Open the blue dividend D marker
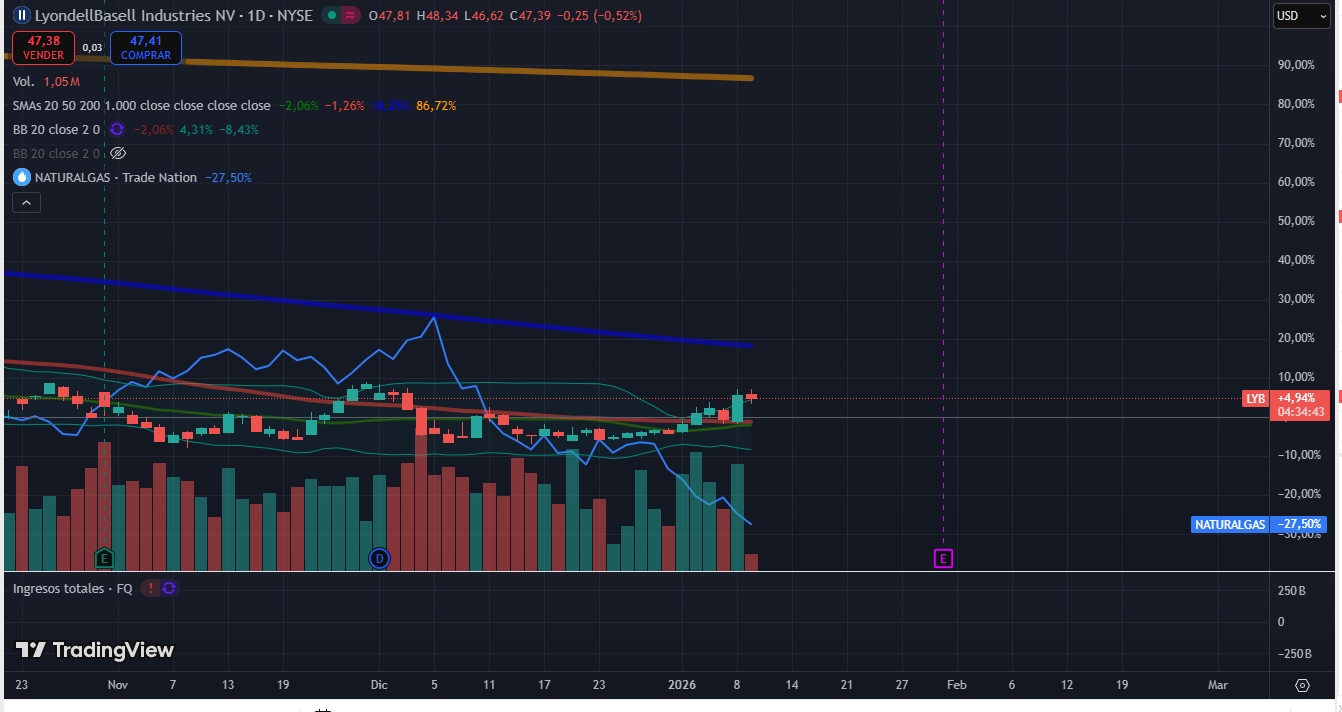 379,558
